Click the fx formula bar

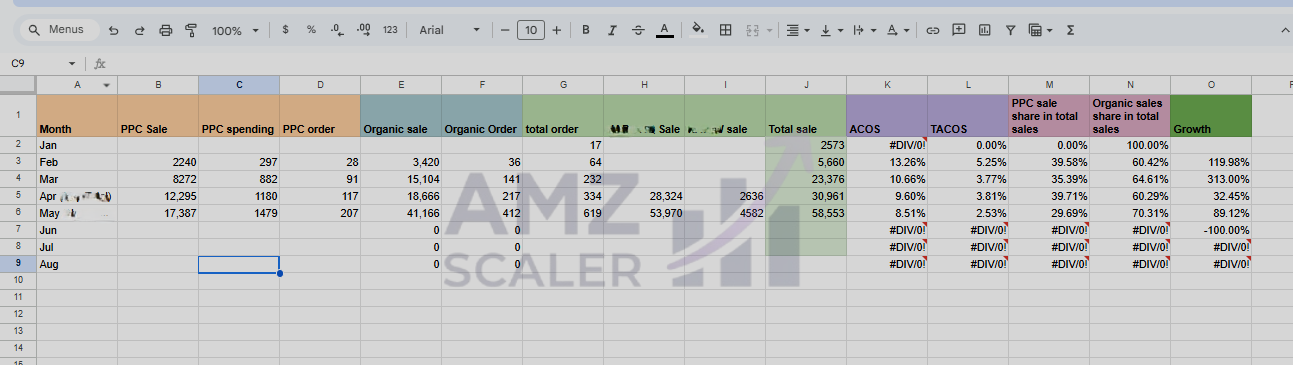click(x=700, y=63)
